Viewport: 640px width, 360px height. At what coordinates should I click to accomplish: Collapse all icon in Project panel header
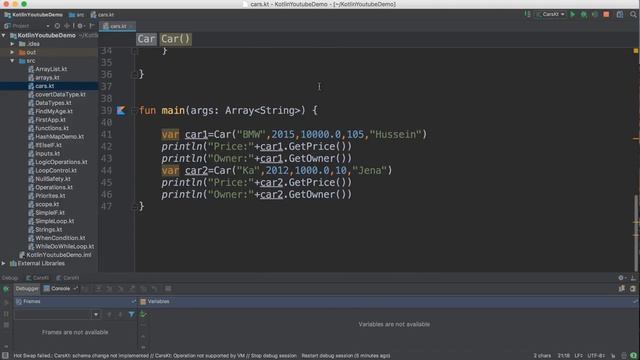[x=67, y=26]
